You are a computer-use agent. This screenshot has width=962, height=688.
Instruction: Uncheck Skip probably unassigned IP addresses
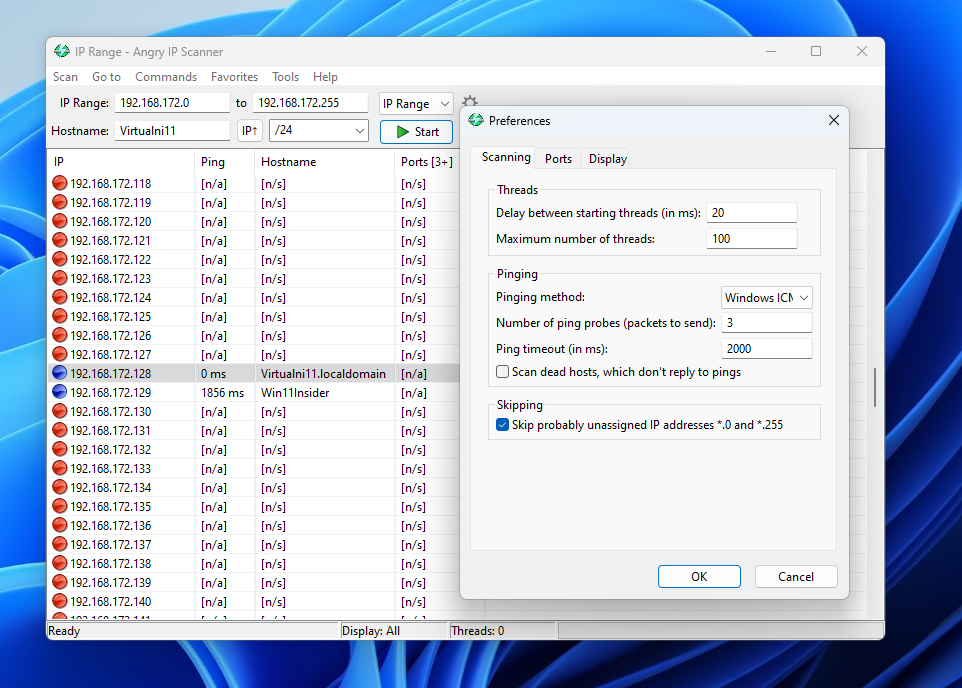502,424
